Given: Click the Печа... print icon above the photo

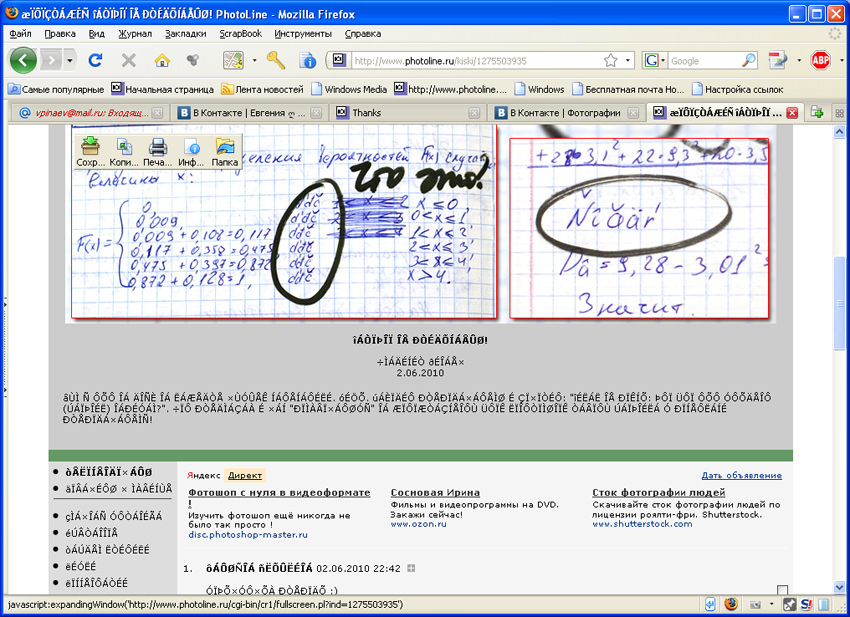Looking at the screenshot, I should click(158, 151).
